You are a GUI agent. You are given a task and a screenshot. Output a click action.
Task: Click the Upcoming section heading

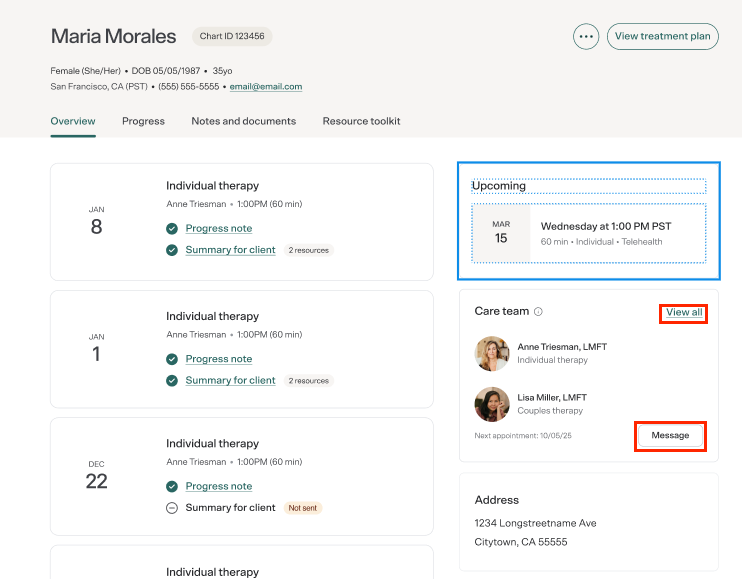[x=499, y=186]
